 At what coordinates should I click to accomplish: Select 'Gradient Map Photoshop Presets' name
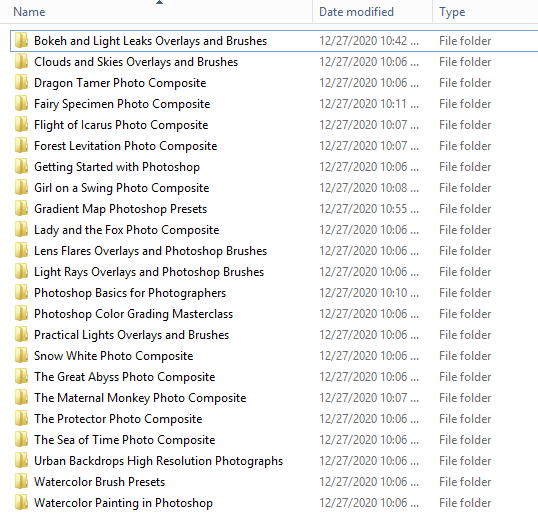click(120, 209)
